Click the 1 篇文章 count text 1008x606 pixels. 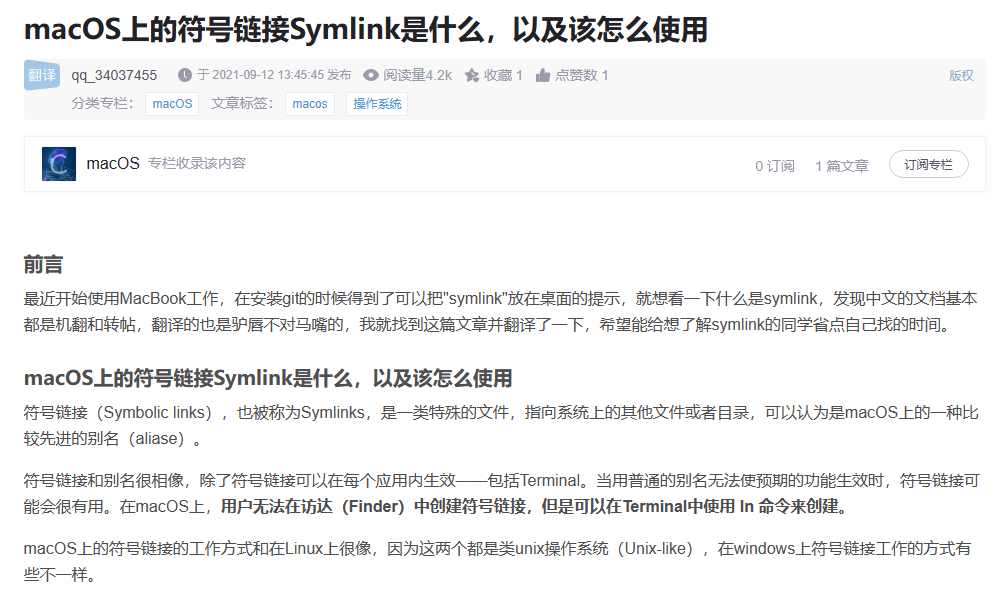coord(842,166)
